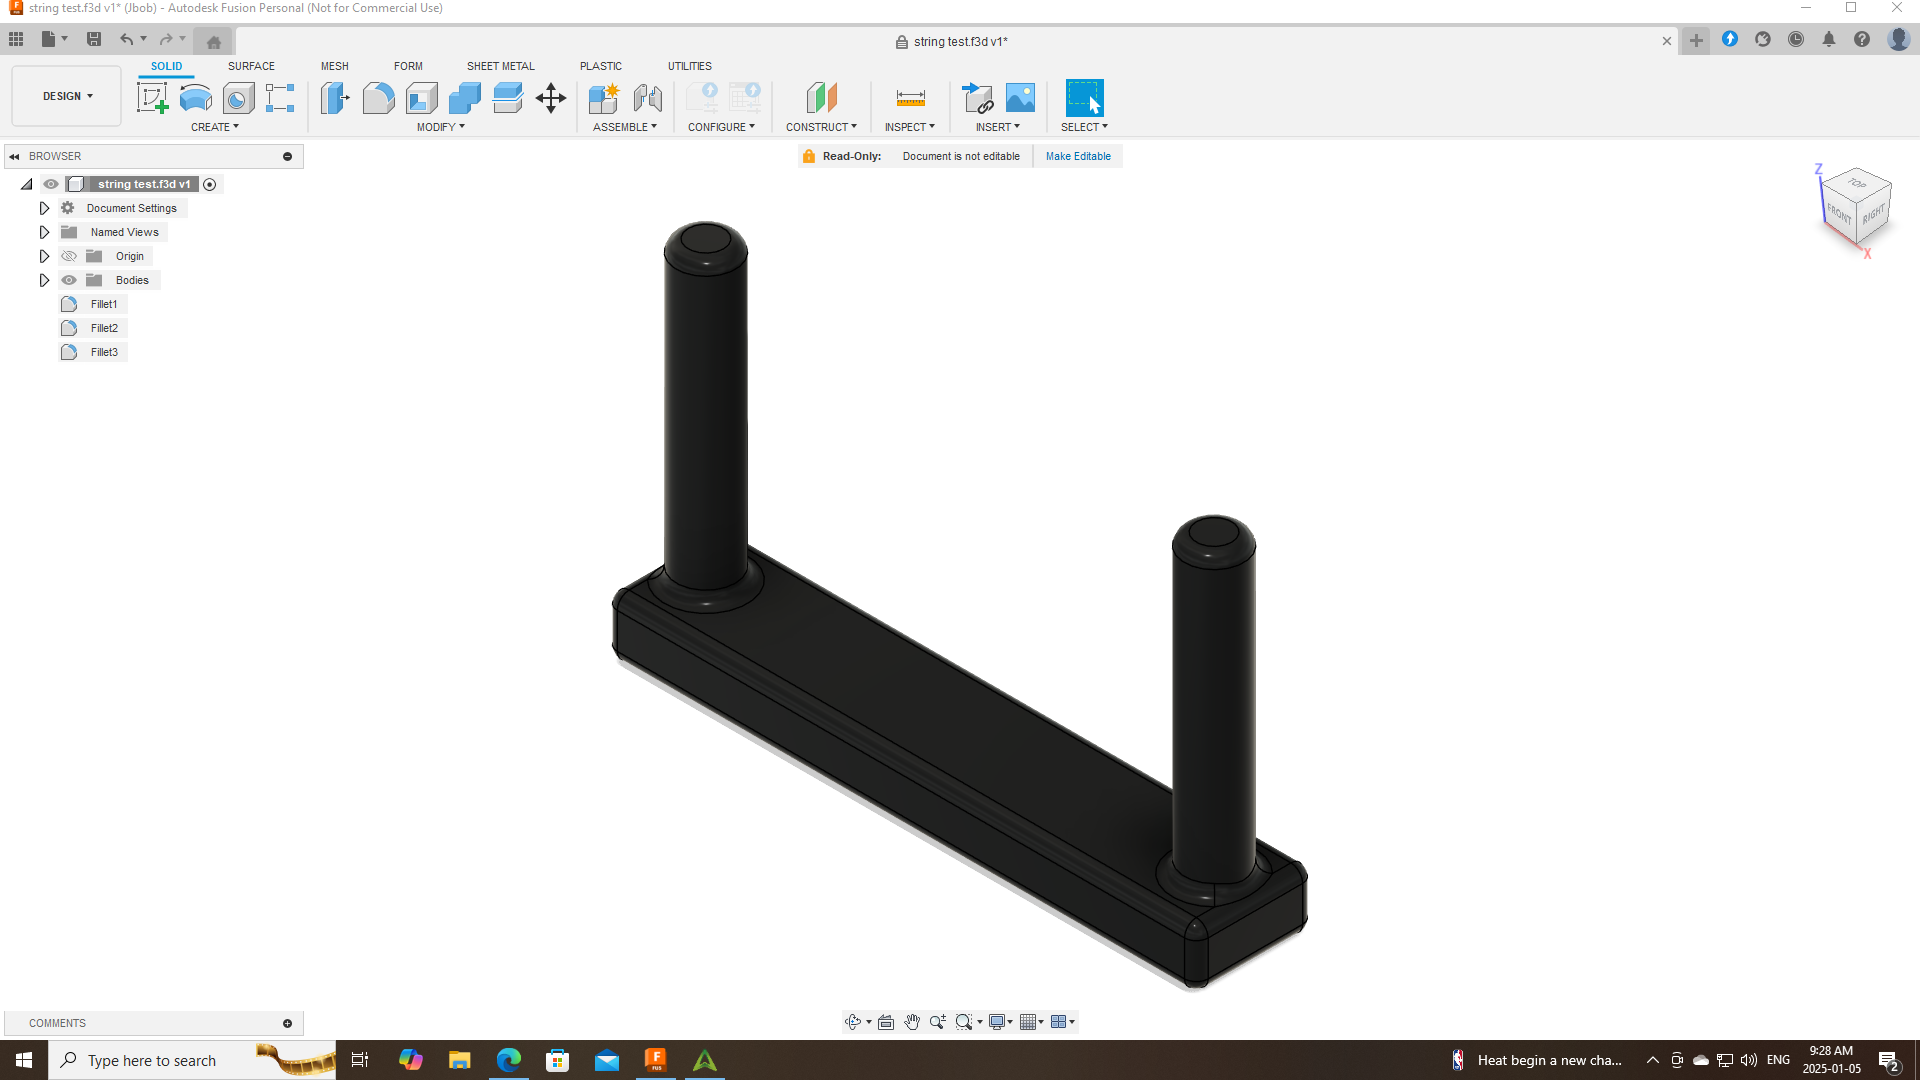Image resolution: width=1920 pixels, height=1080 pixels.
Task: Click the ViewCube orientation control
Action: 1856,207
